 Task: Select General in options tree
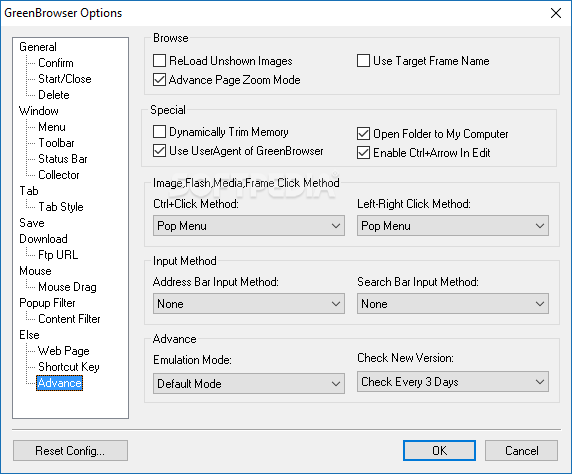[38, 47]
